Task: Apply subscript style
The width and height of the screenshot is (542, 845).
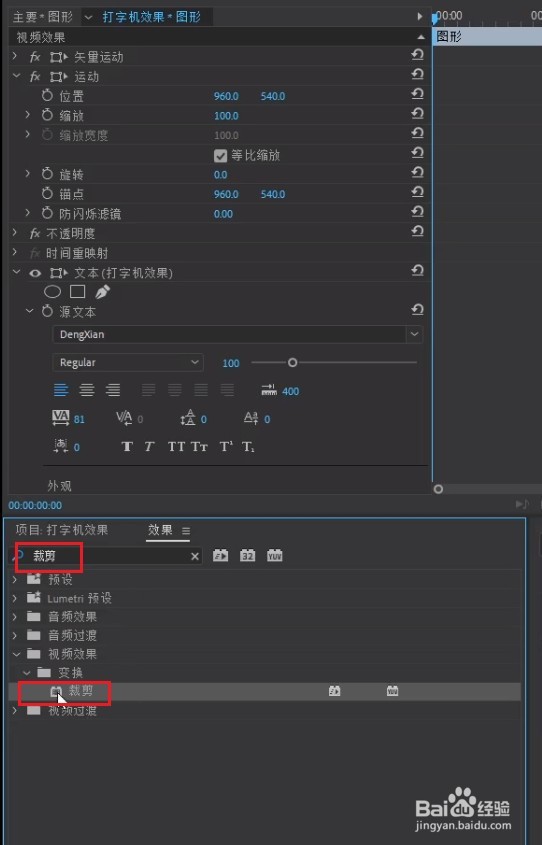Action: coord(248,446)
